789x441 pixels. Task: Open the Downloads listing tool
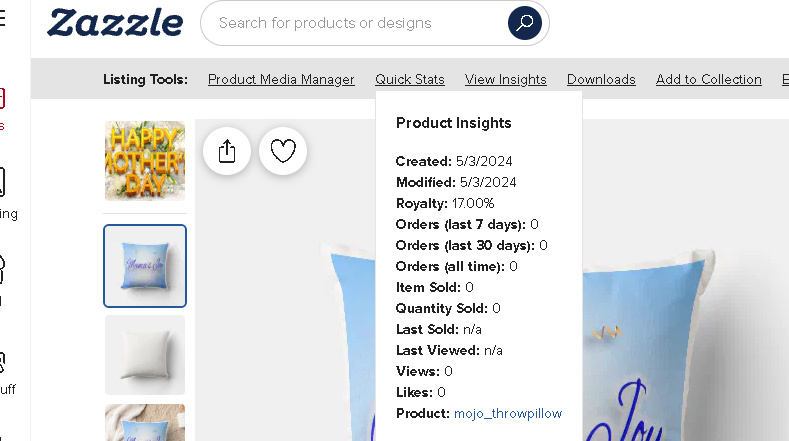[601, 80]
